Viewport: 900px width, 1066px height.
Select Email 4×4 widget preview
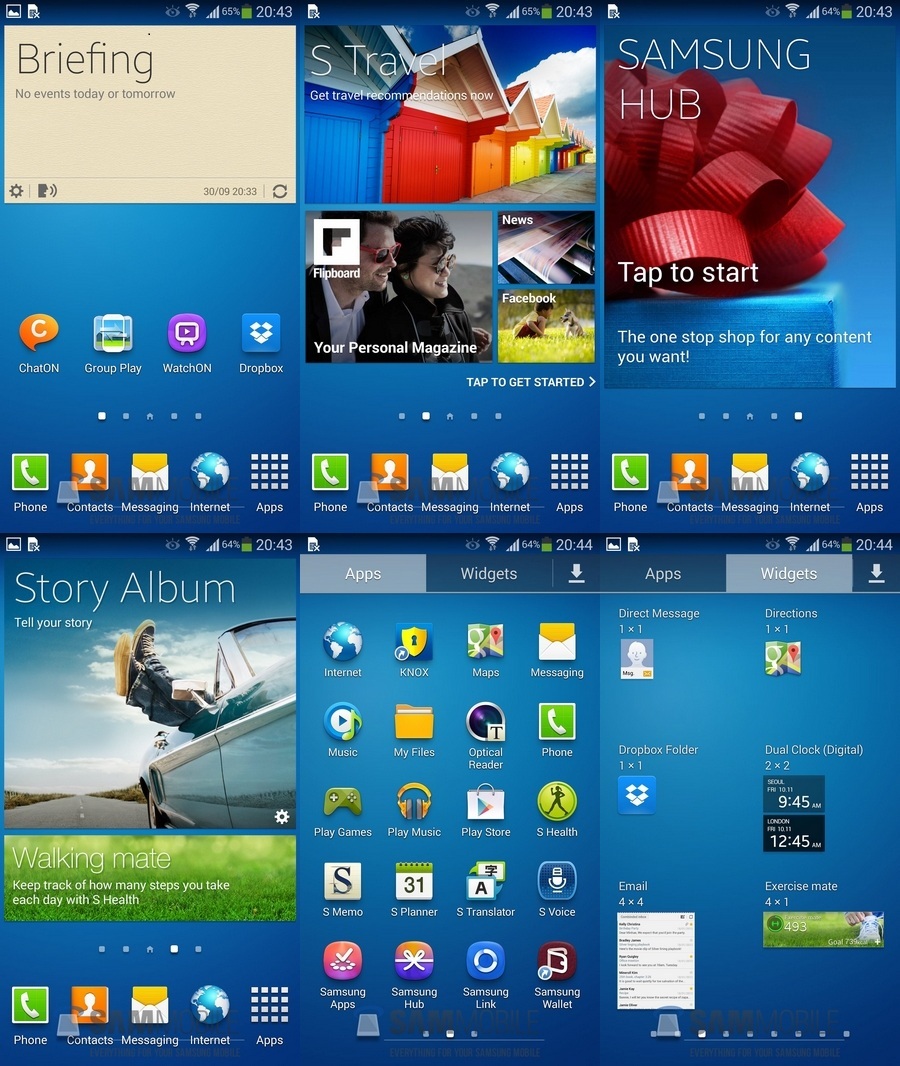pyautogui.click(x=656, y=960)
